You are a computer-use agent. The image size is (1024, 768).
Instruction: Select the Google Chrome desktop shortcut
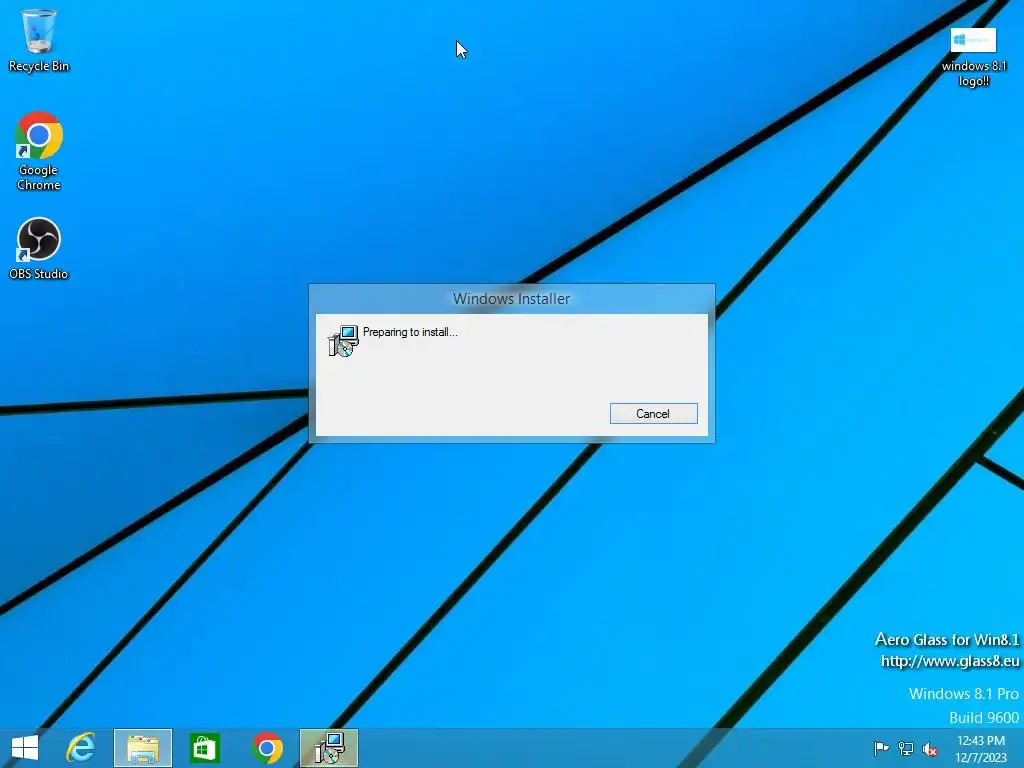(39, 151)
